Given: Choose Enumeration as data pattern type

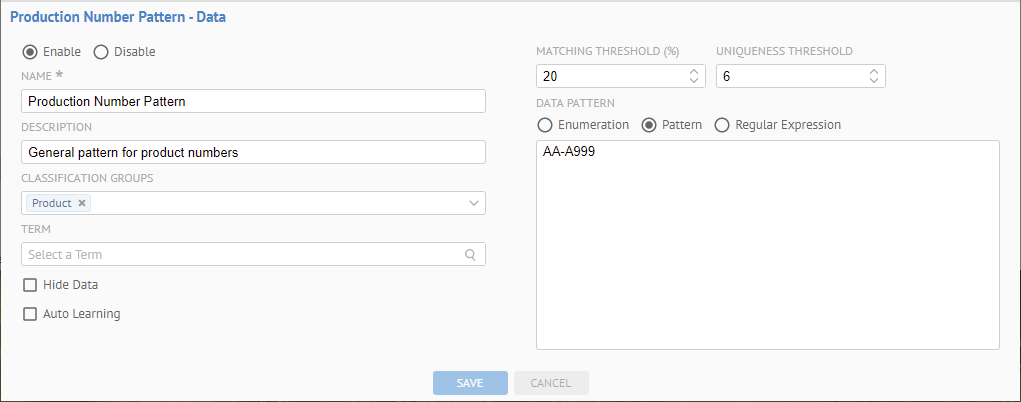Looking at the screenshot, I should (545, 125).
